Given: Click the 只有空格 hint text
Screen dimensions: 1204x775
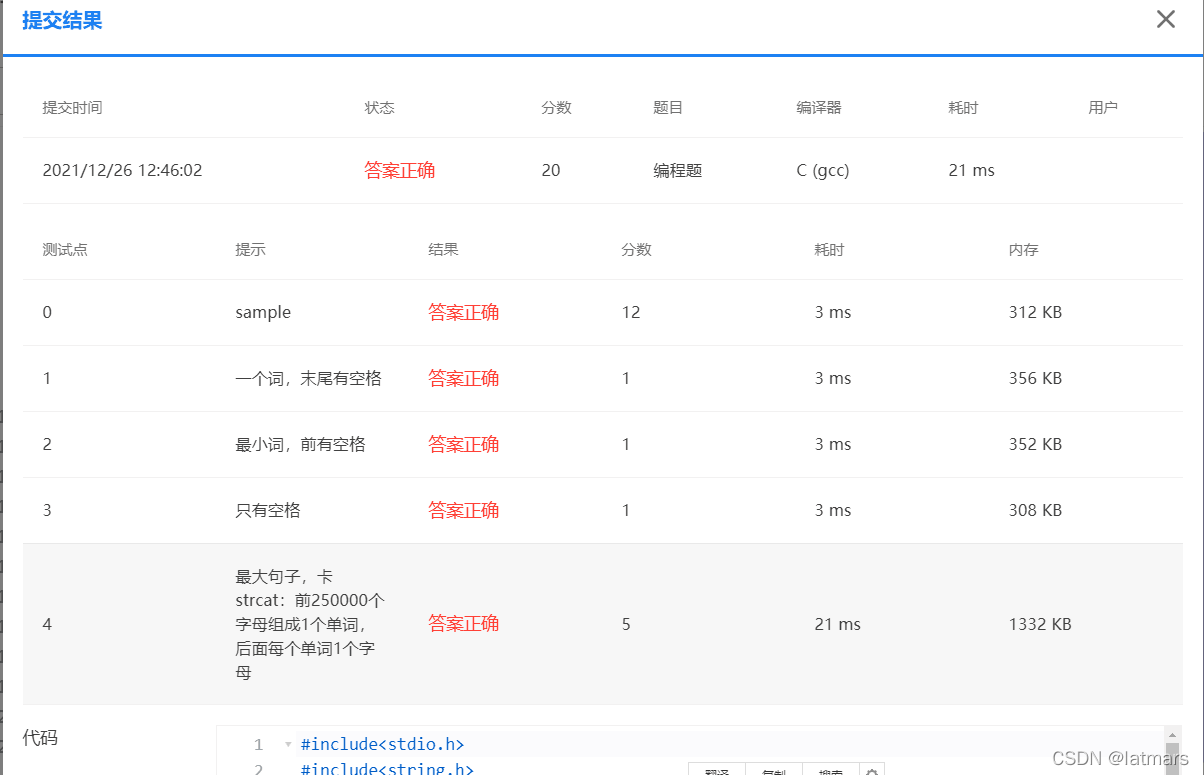Looking at the screenshot, I should pyautogui.click(x=268, y=510).
